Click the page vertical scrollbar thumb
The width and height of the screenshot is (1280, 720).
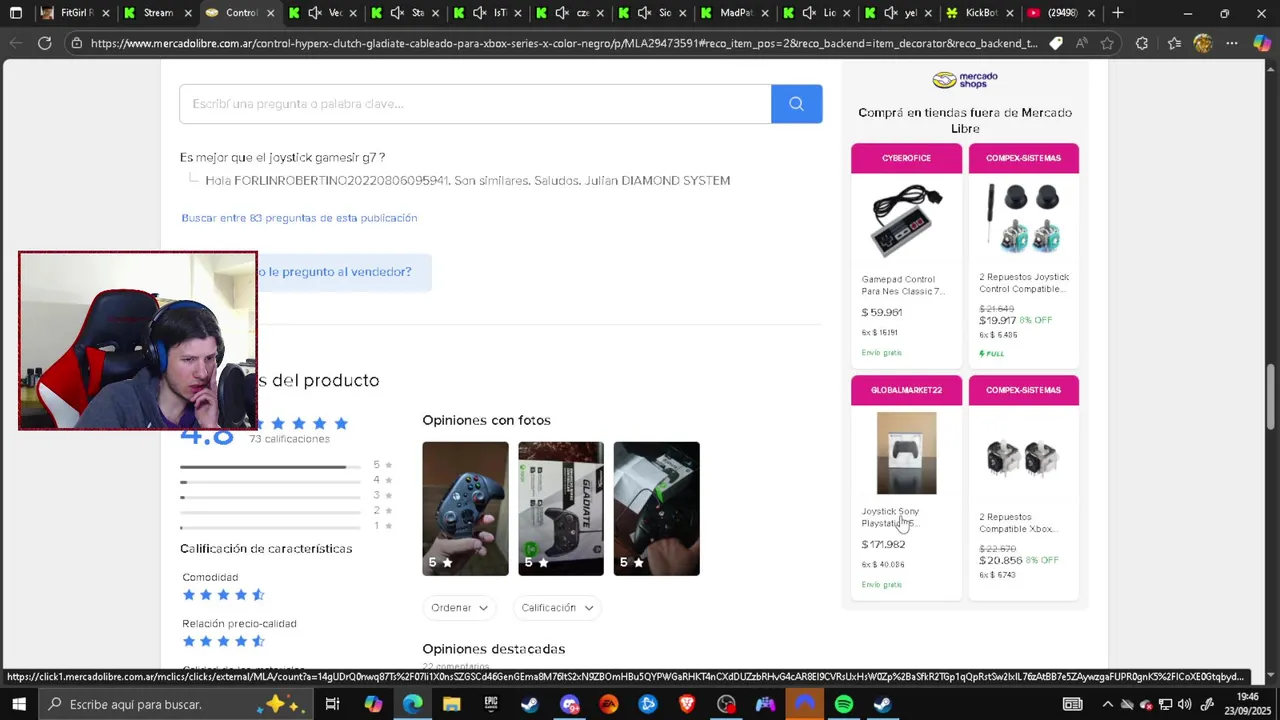click(1271, 397)
